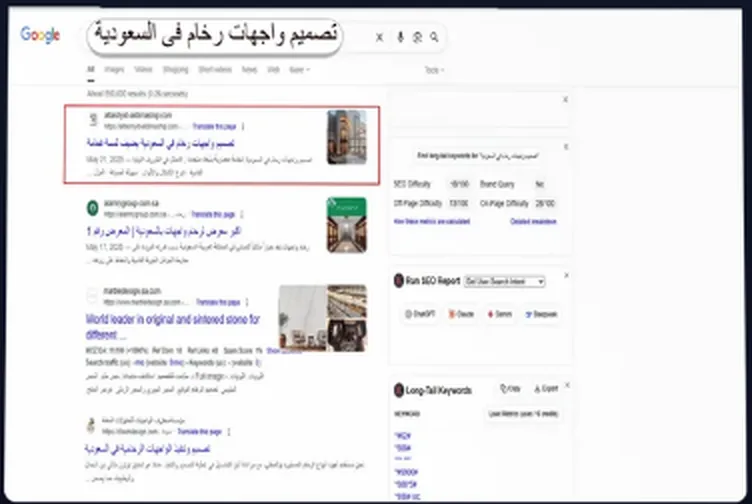Open the three-dot menu of the first result
Image resolution: width=752 pixels, height=504 pixels.
(x=243, y=127)
